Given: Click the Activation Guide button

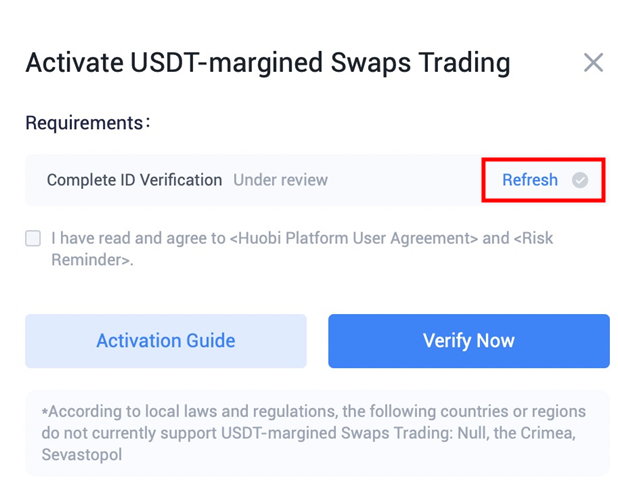Looking at the screenshot, I should tap(166, 341).
